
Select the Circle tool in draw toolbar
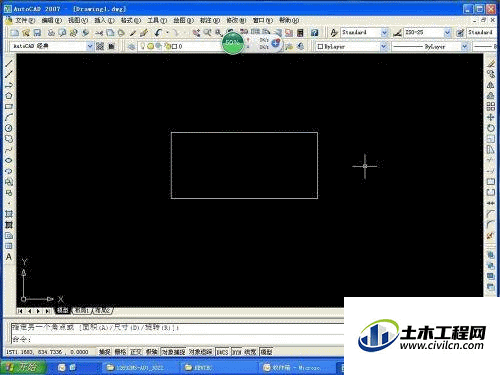[9, 128]
